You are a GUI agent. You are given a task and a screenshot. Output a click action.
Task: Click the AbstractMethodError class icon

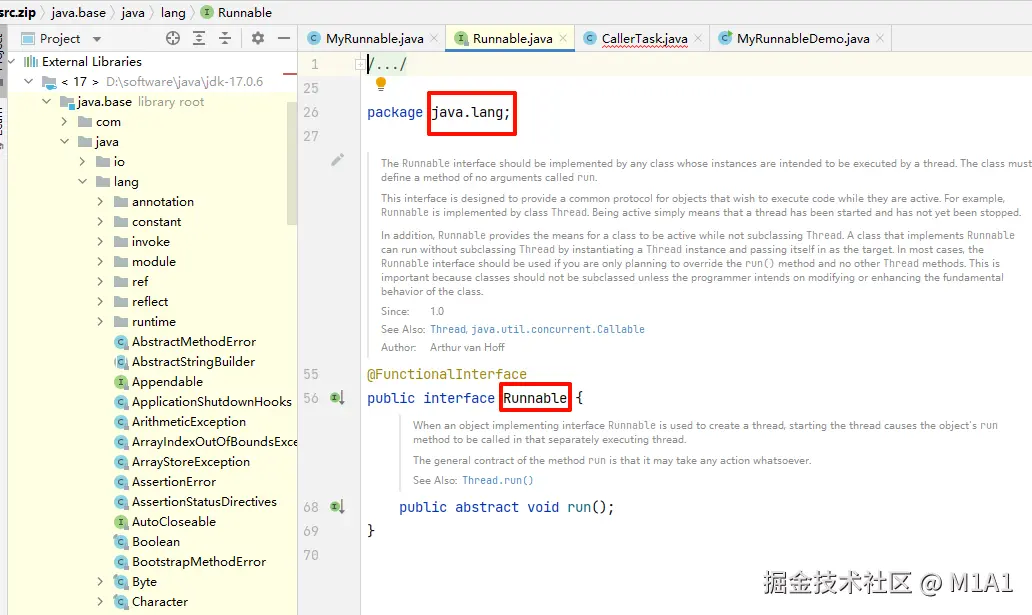point(120,342)
